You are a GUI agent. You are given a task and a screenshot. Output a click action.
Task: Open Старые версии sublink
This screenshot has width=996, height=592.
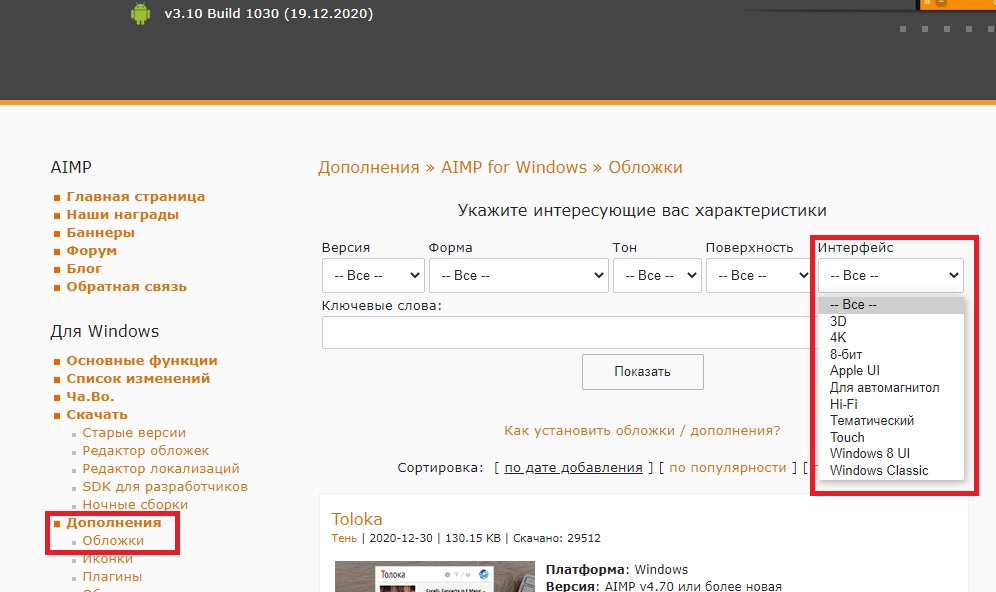point(134,433)
